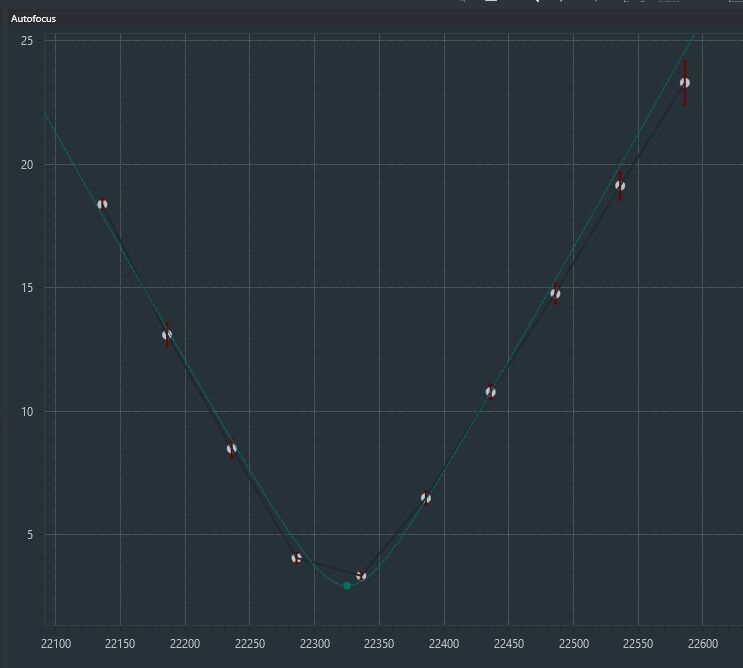Click the x-axis label 22400

444,644
